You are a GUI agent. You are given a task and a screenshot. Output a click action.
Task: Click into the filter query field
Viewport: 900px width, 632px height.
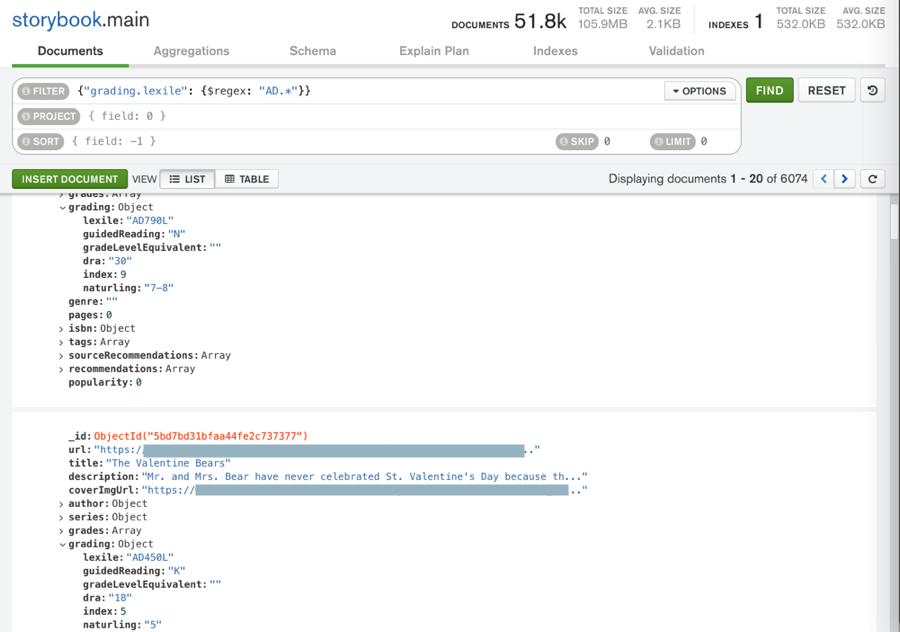(367, 91)
